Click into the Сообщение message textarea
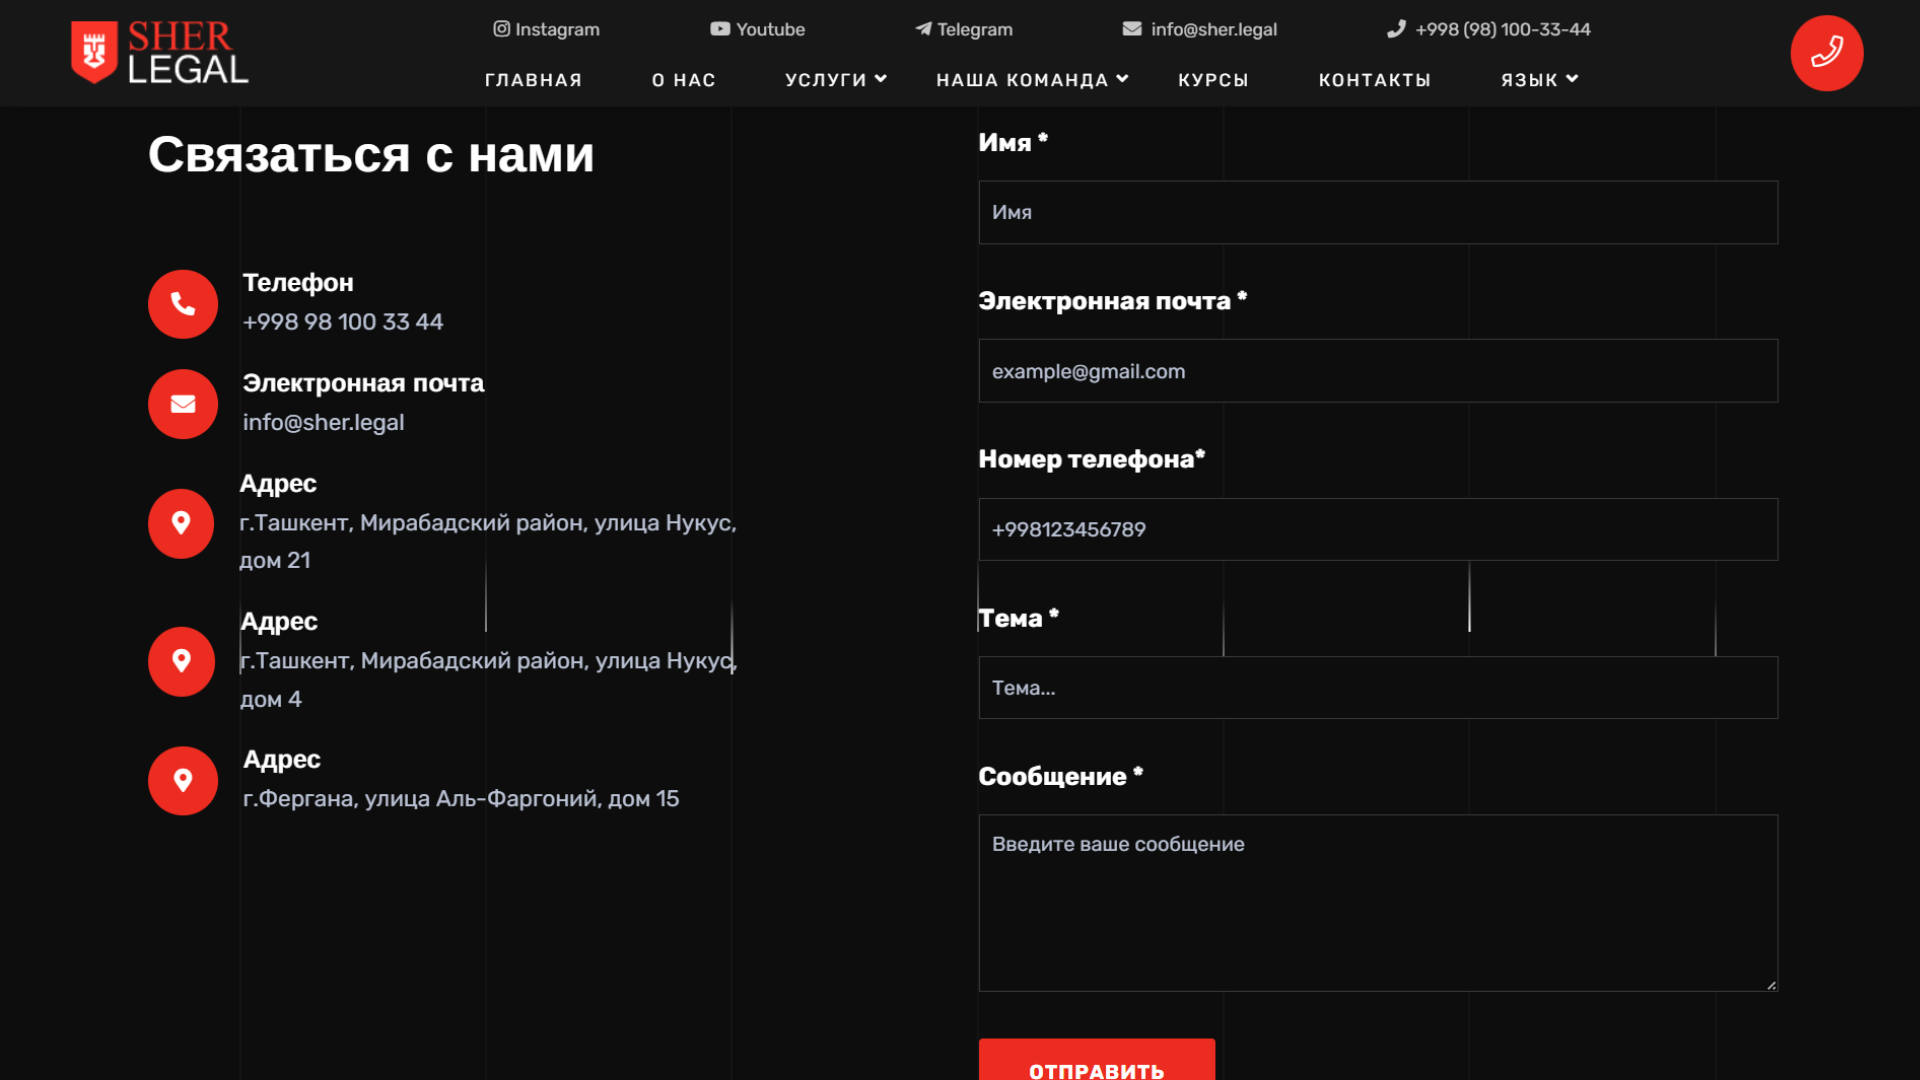This screenshot has width=1920, height=1080. click(x=1377, y=902)
